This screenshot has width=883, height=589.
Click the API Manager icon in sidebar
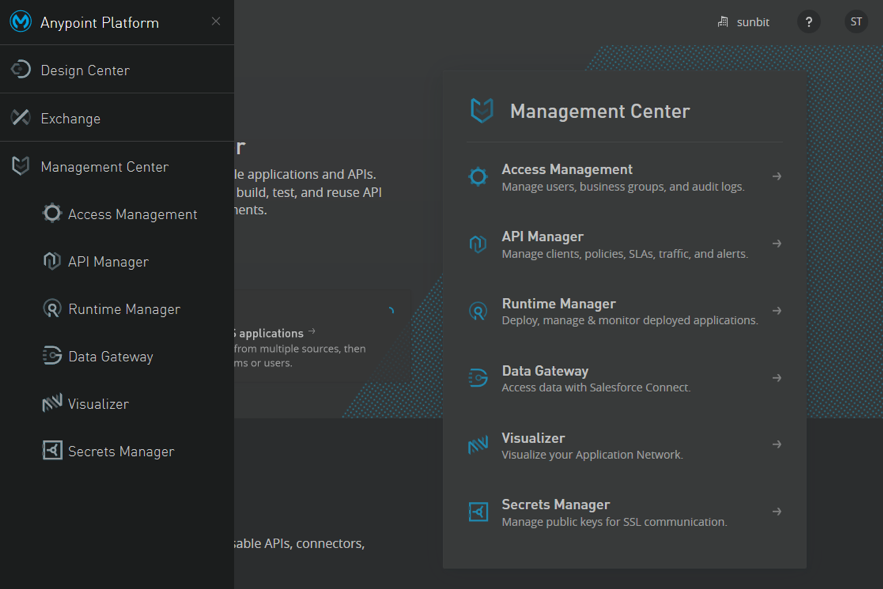[x=52, y=261]
